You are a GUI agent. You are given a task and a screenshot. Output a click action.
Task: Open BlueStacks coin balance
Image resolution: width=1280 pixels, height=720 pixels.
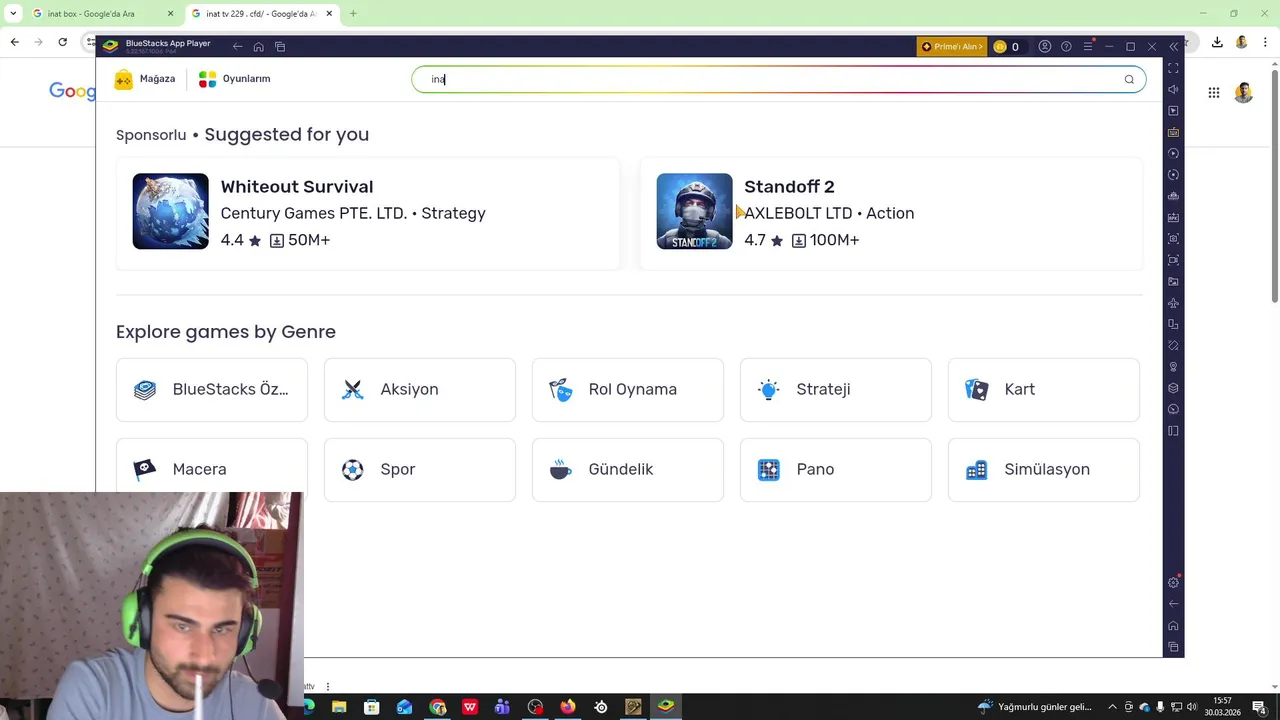pos(1006,47)
